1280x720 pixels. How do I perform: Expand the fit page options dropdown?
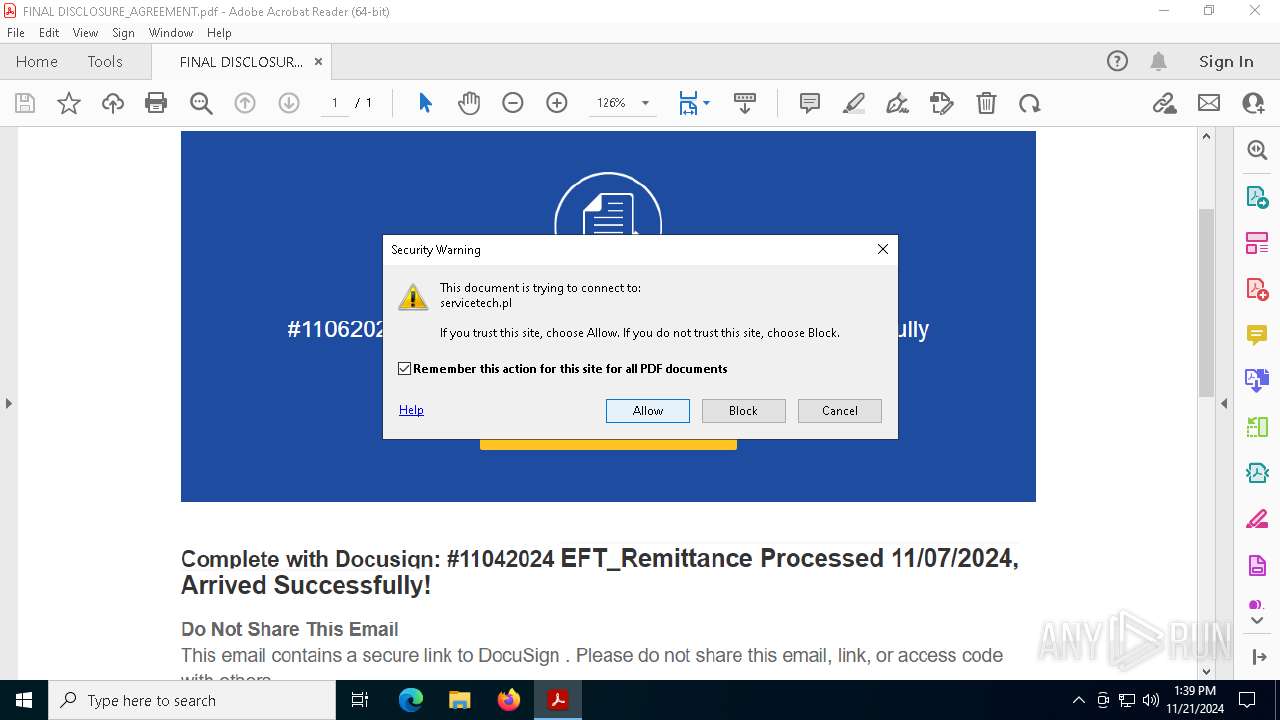pos(707,103)
